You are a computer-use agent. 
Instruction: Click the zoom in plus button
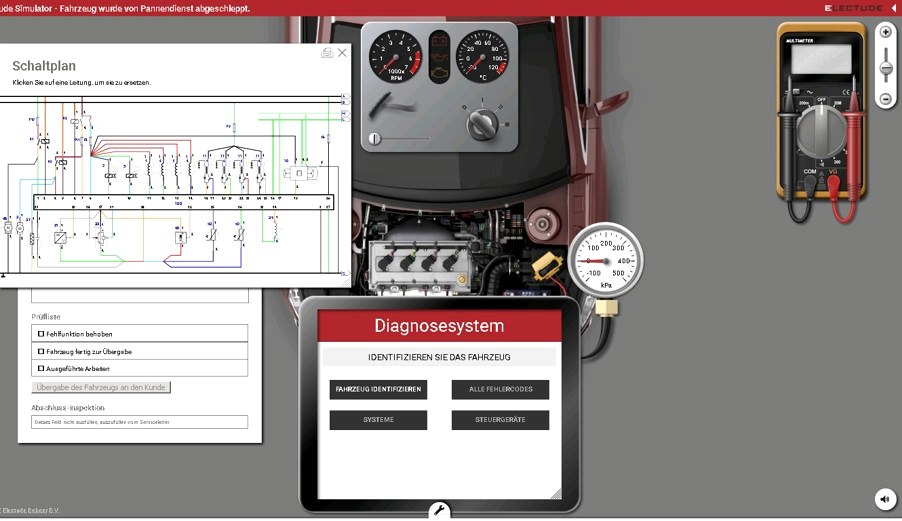tap(885, 32)
